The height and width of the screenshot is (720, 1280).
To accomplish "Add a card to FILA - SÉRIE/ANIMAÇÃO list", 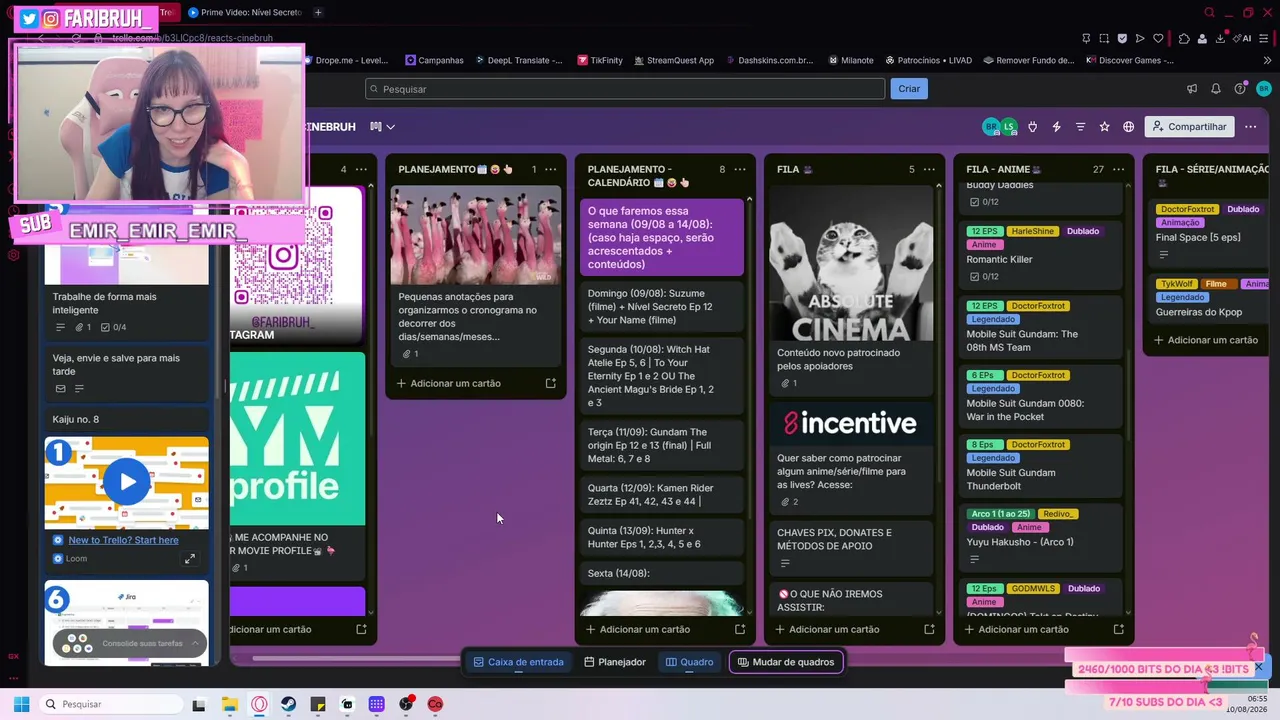I will (x=1206, y=340).
